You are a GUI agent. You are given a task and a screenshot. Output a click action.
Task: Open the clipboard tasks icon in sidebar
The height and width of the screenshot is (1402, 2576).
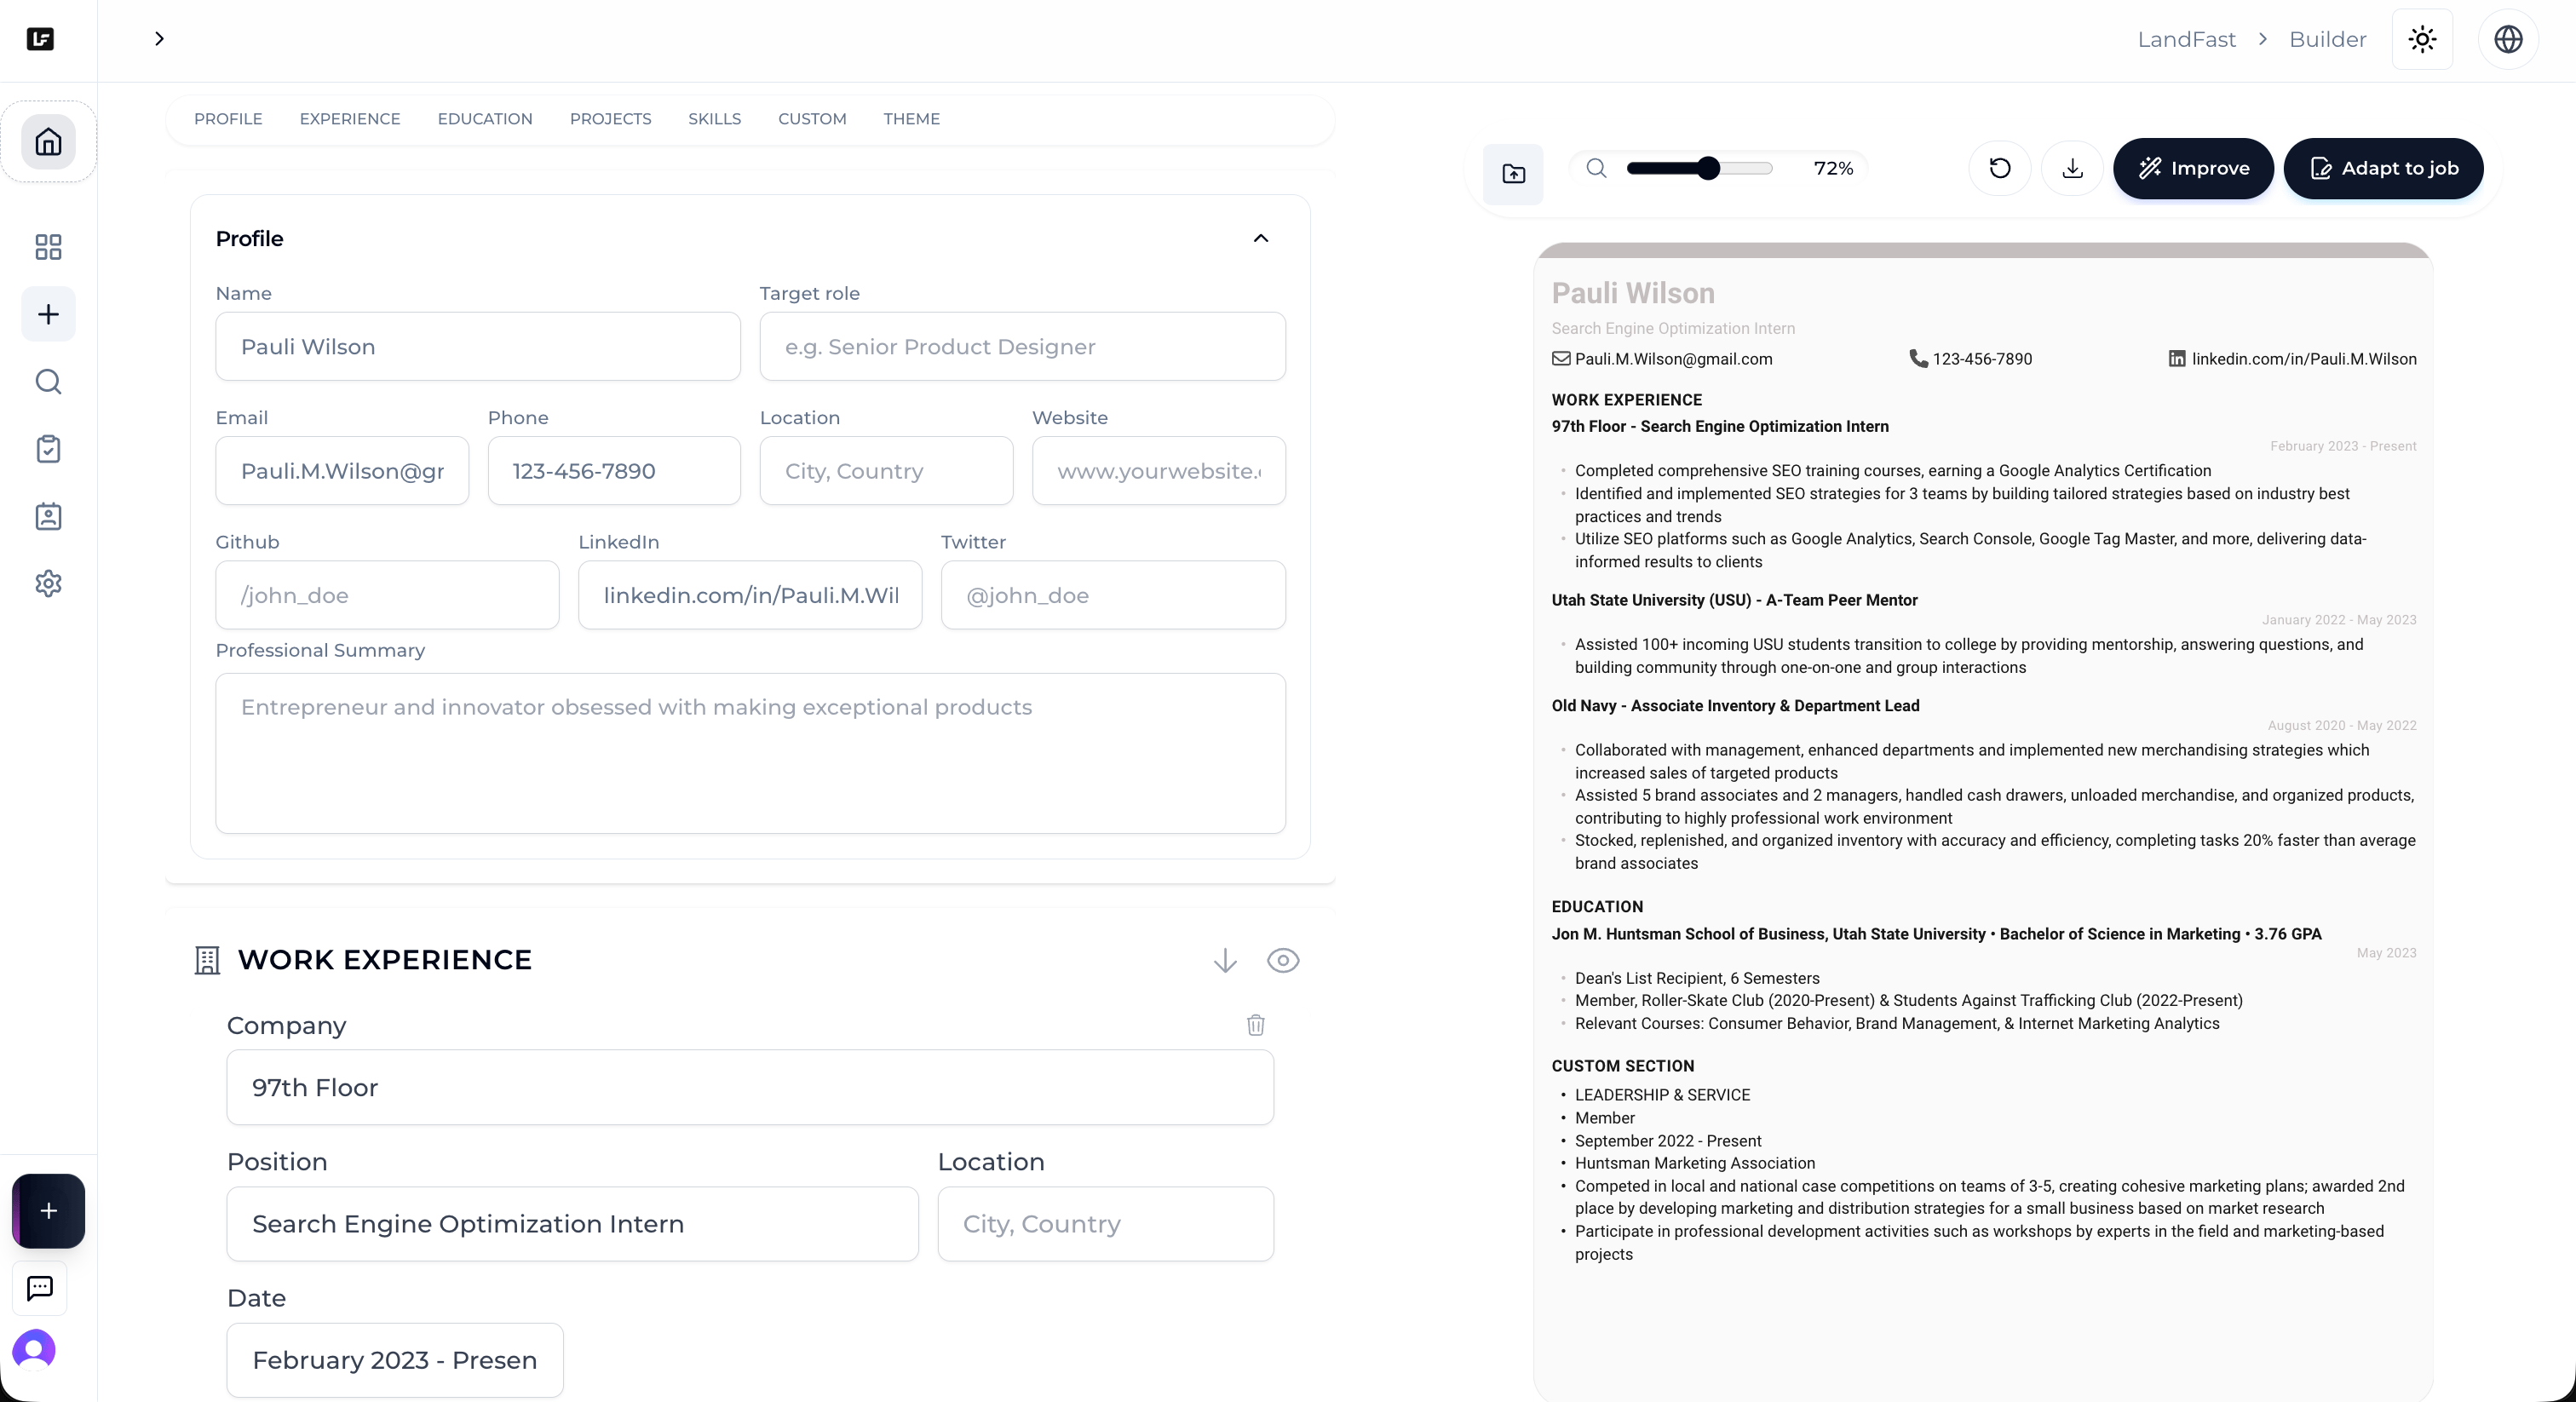tap(48, 449)
